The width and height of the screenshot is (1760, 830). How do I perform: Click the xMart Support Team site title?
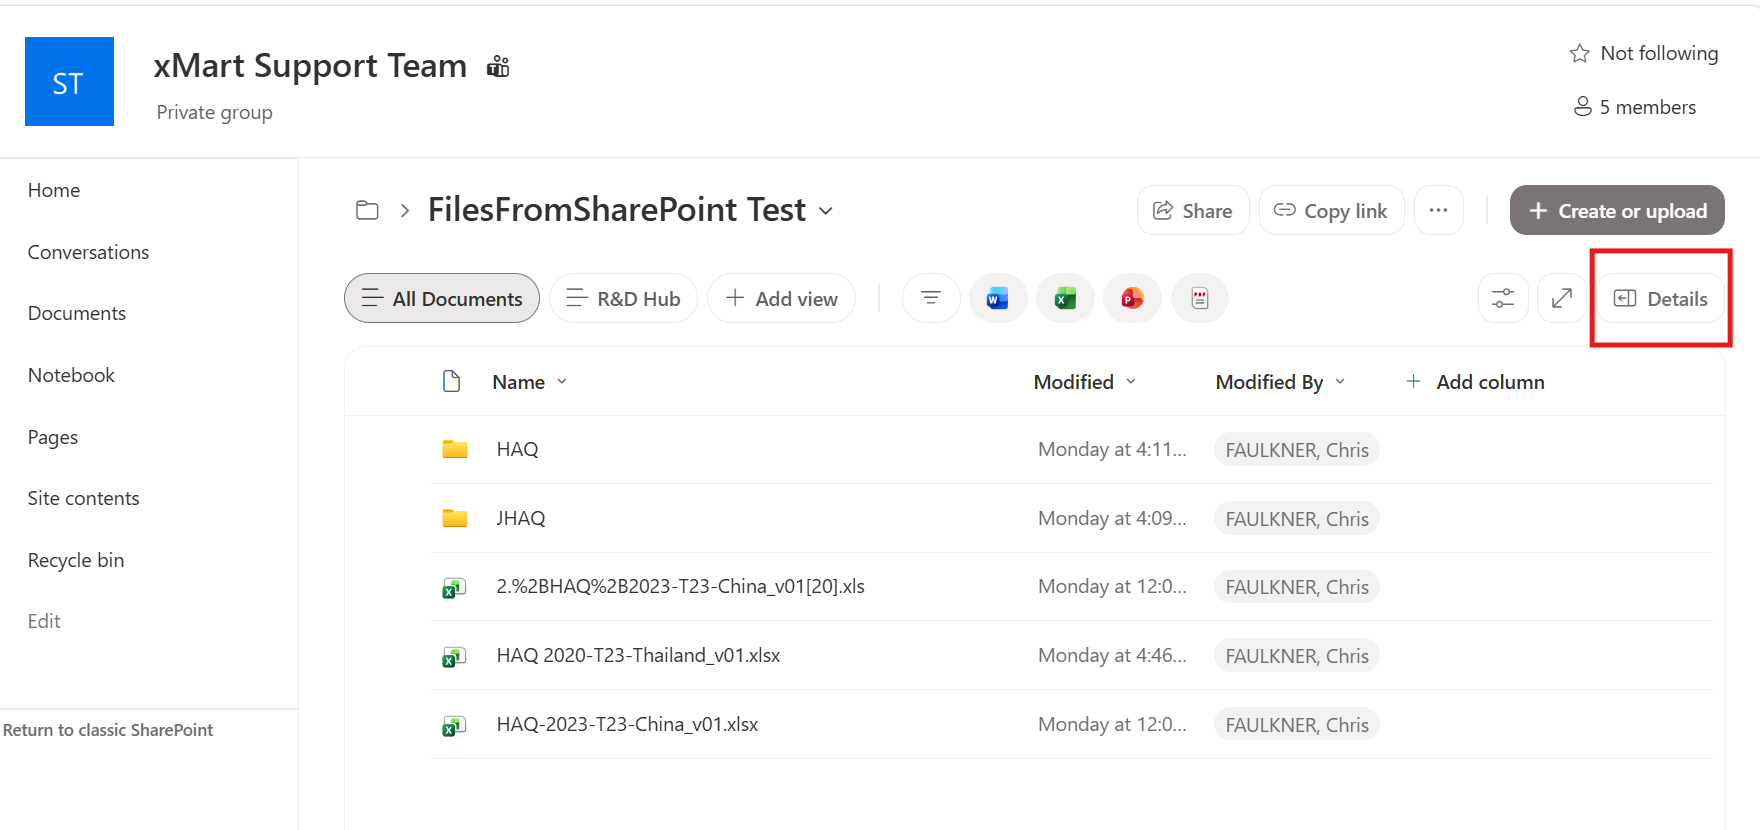click(x=310, y=66)
